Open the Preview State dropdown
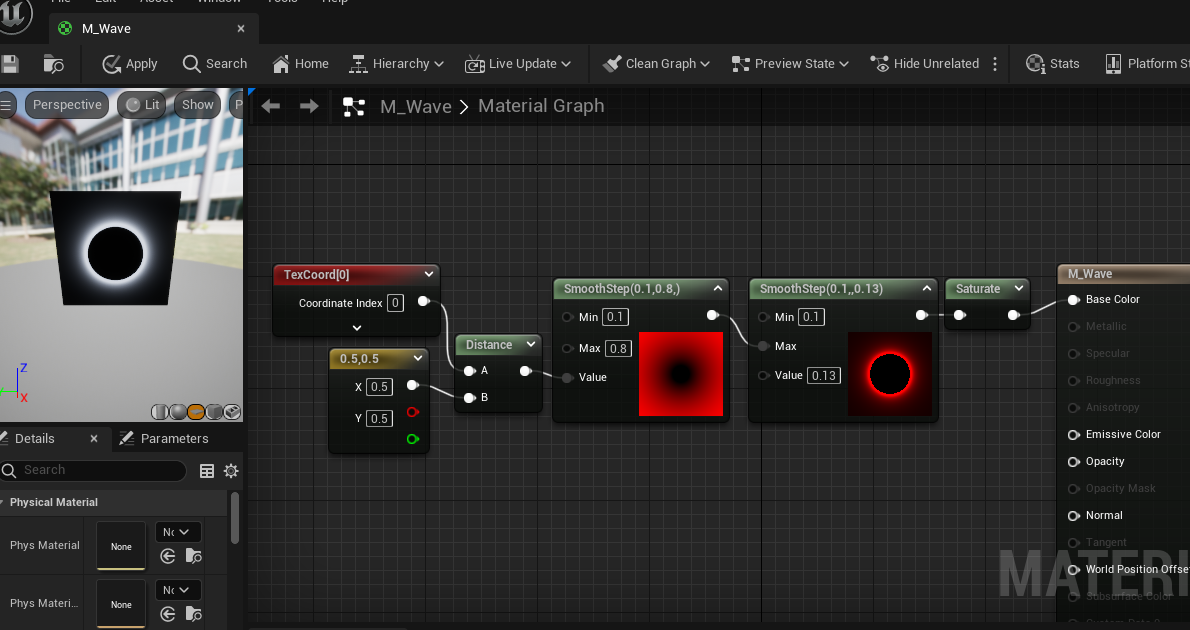1190x630 pixels. 789,64
